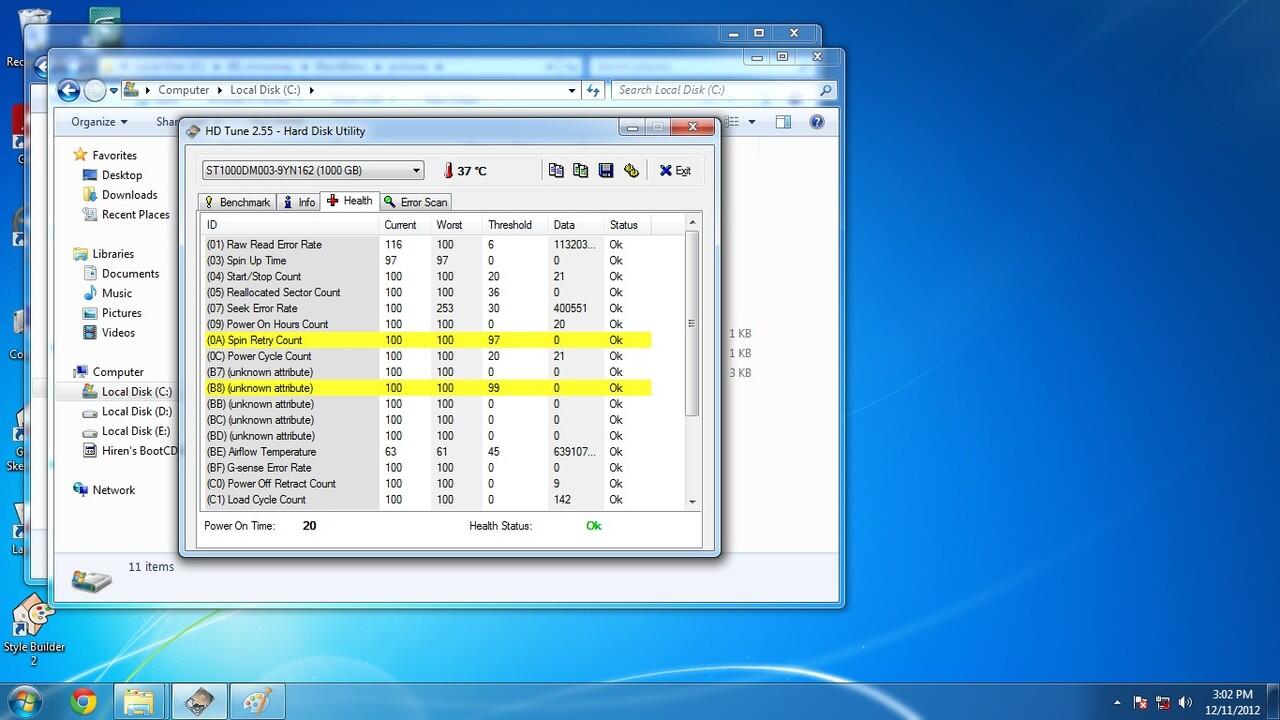
Task: Select Local Disk (E:) in navigation pane
Action: (135, 431)
